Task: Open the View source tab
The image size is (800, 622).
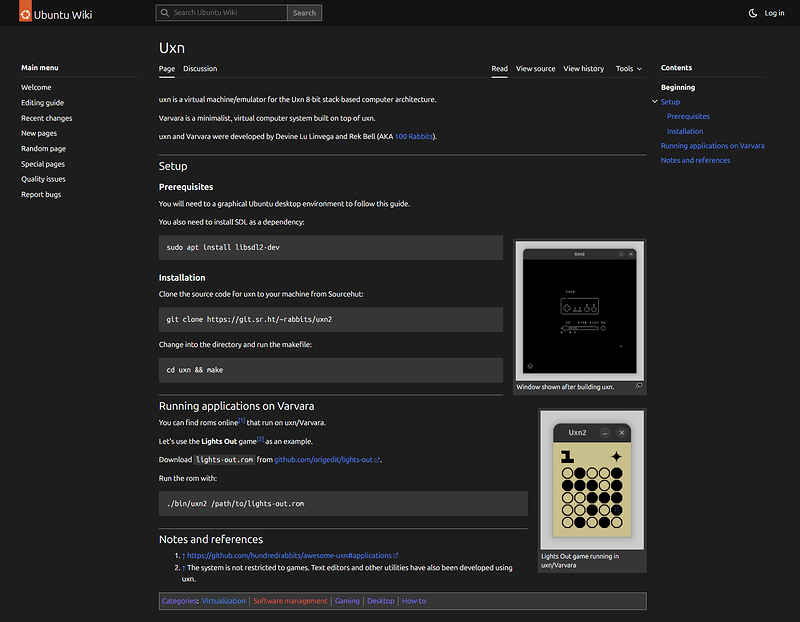Action: 535,69
